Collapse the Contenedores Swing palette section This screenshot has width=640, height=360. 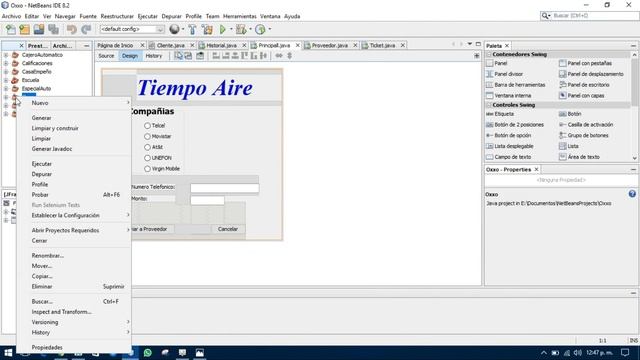pos(489,54)
